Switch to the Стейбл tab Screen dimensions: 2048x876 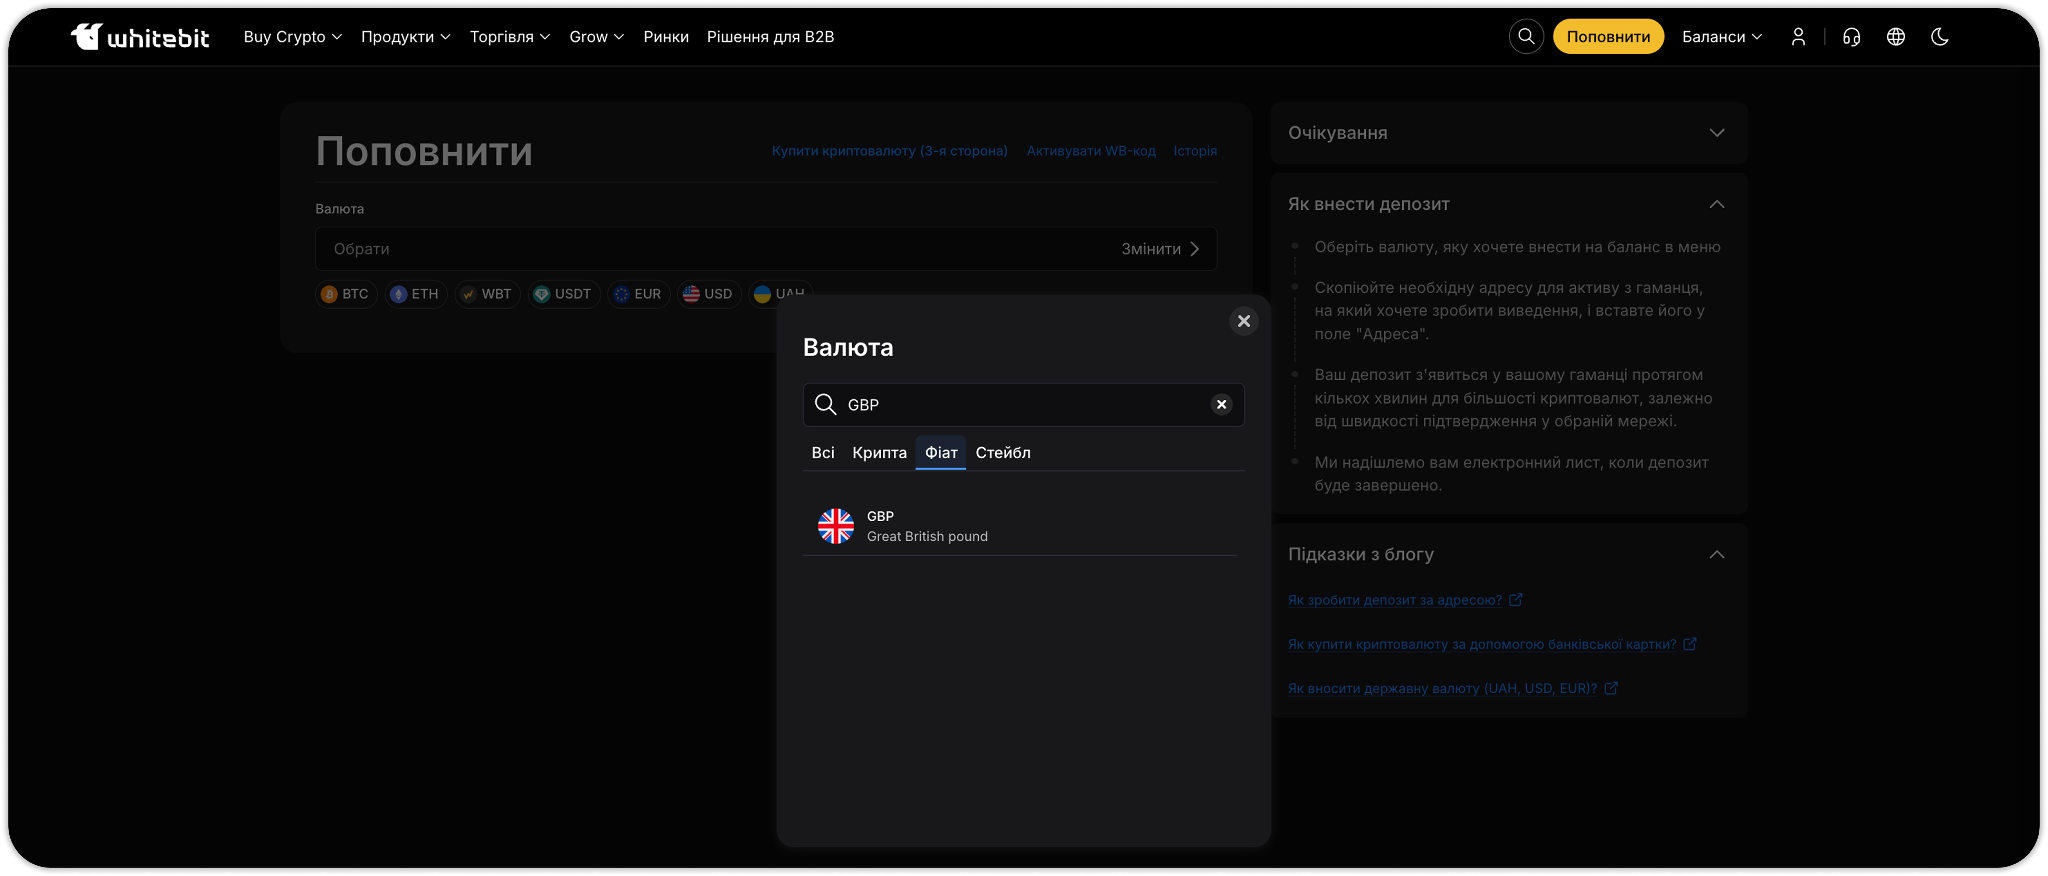pos(1003,453)
